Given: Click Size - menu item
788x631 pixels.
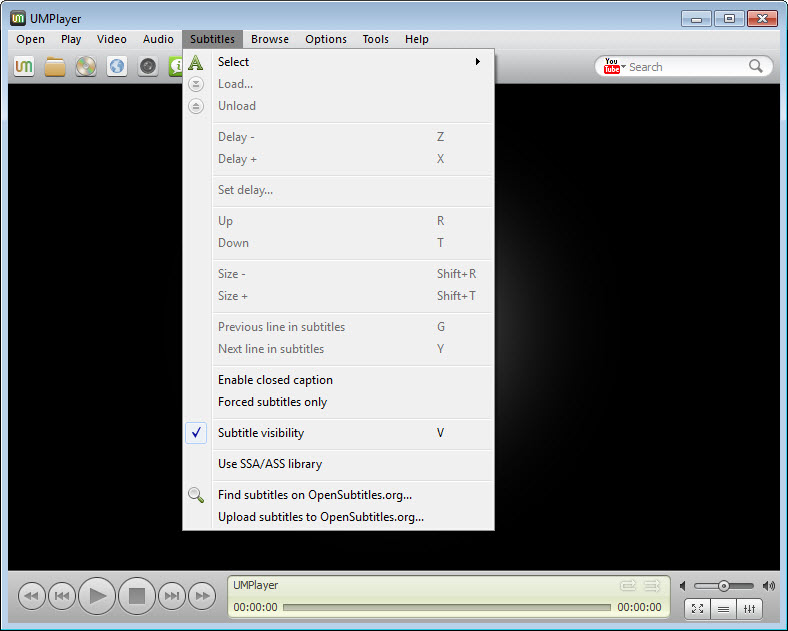Looking at the screenshot, I should pos(338,274).
